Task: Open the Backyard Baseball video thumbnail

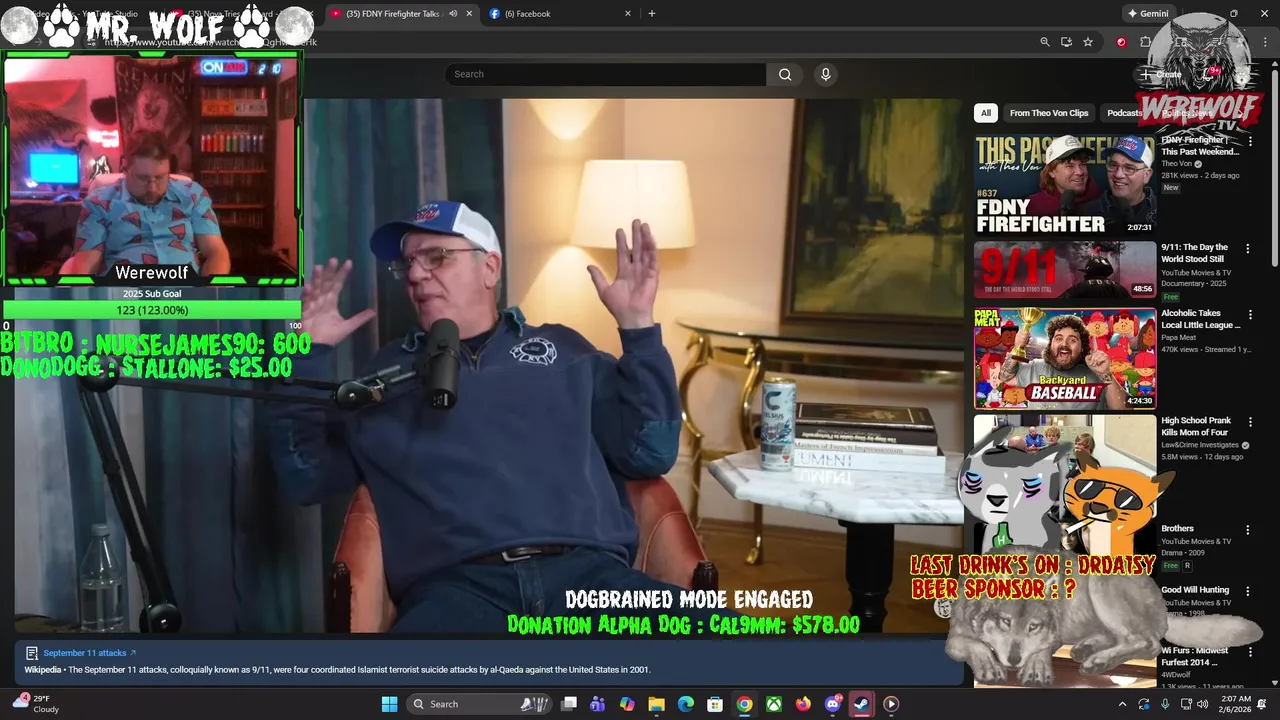Action: point(1065,358)
